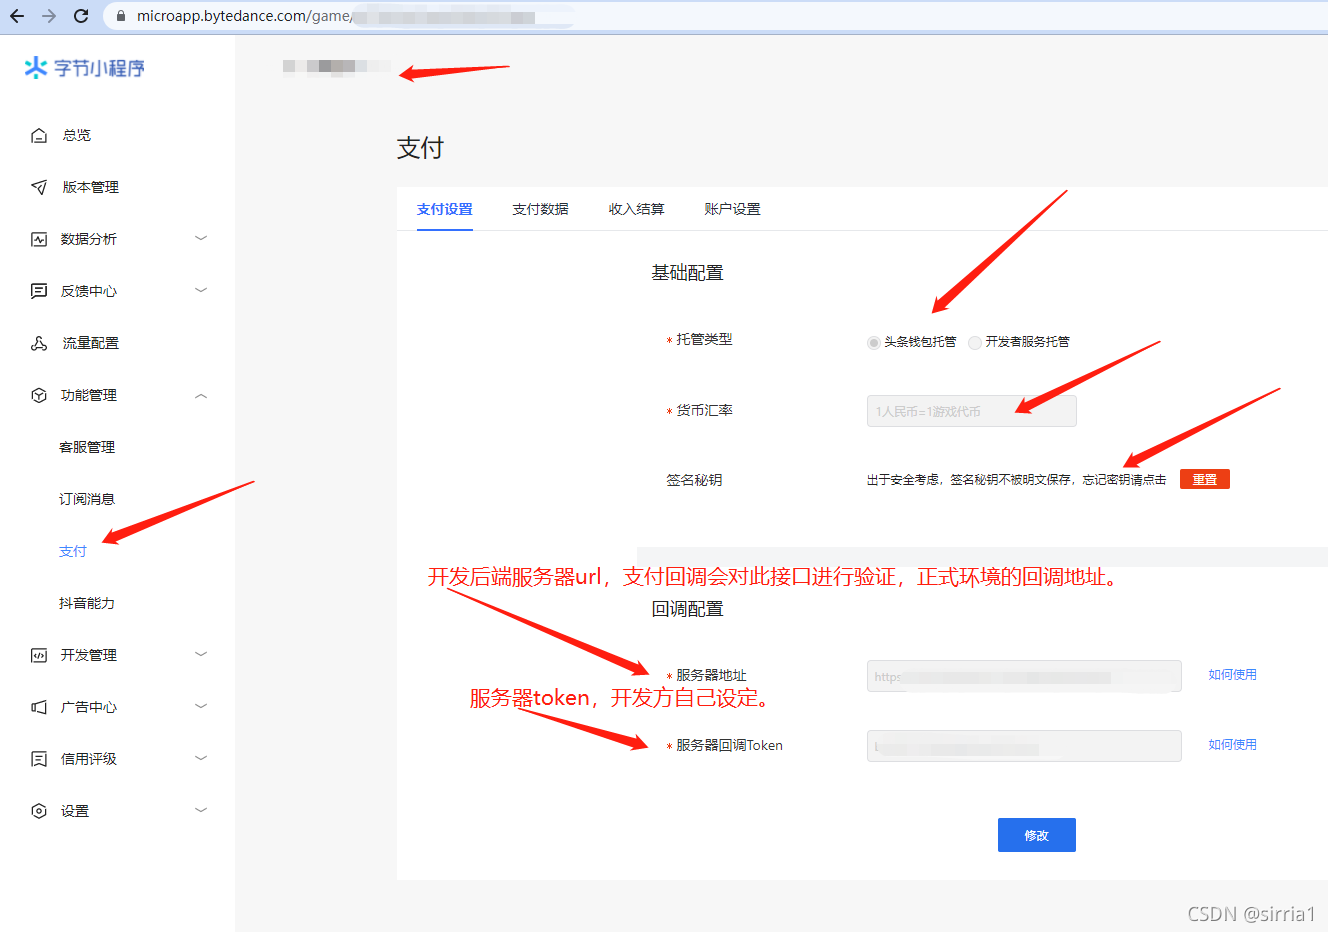Open 订阅消息 in sidebar

click(x=87, y=499)
